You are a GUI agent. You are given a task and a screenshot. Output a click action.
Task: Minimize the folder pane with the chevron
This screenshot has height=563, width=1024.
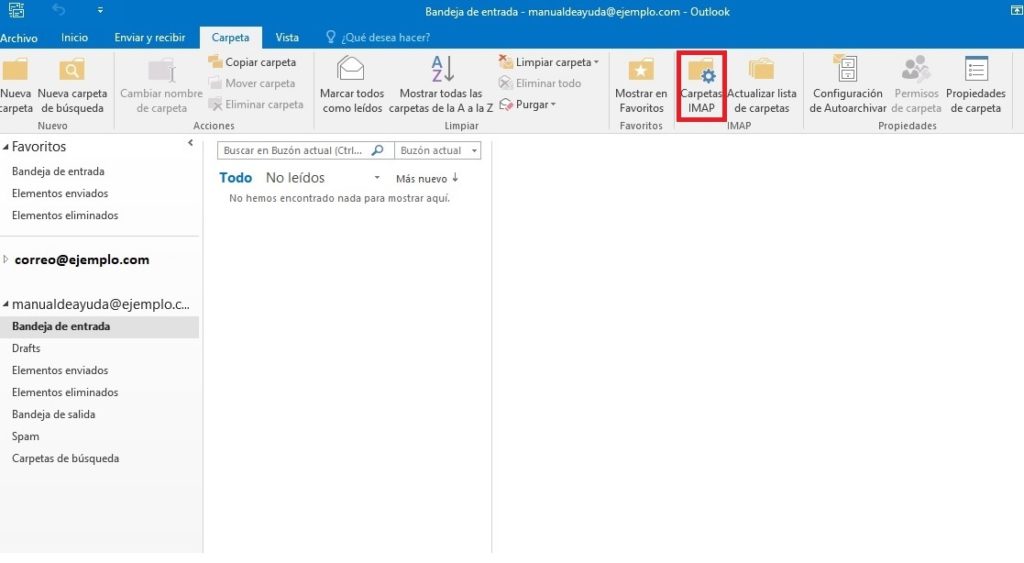point(190,142)
